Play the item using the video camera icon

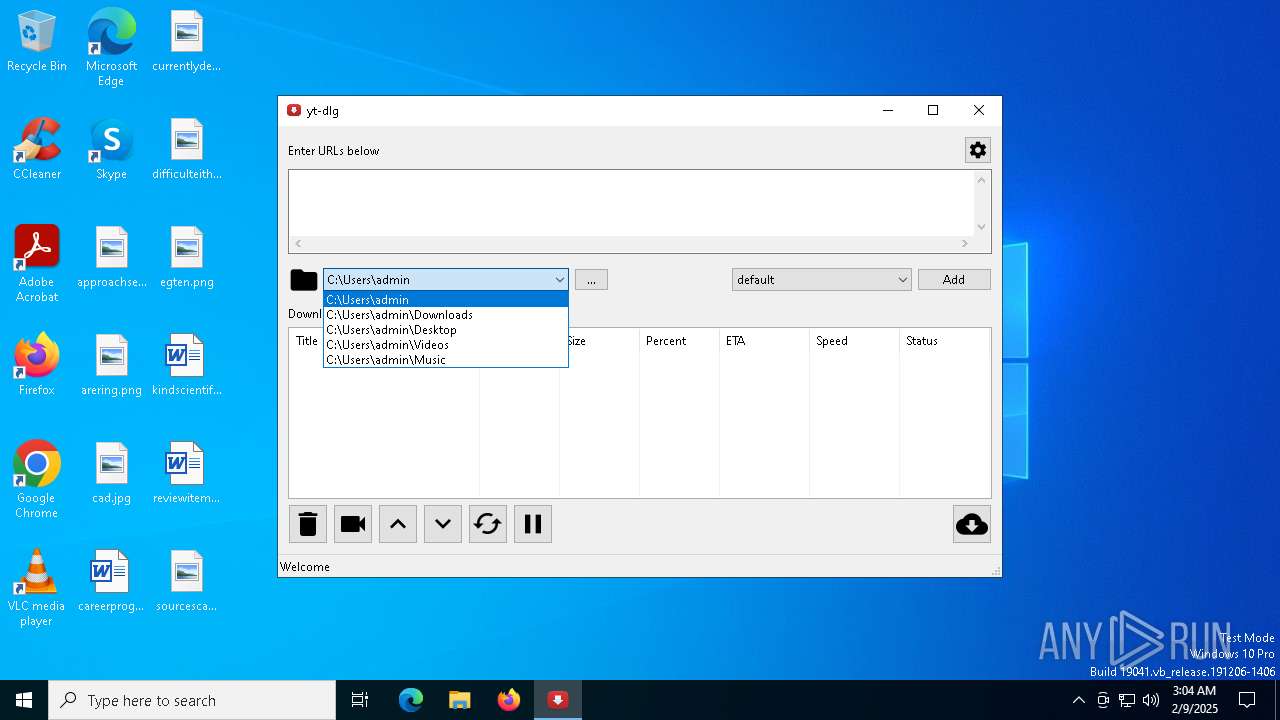[x=353, y=524]
